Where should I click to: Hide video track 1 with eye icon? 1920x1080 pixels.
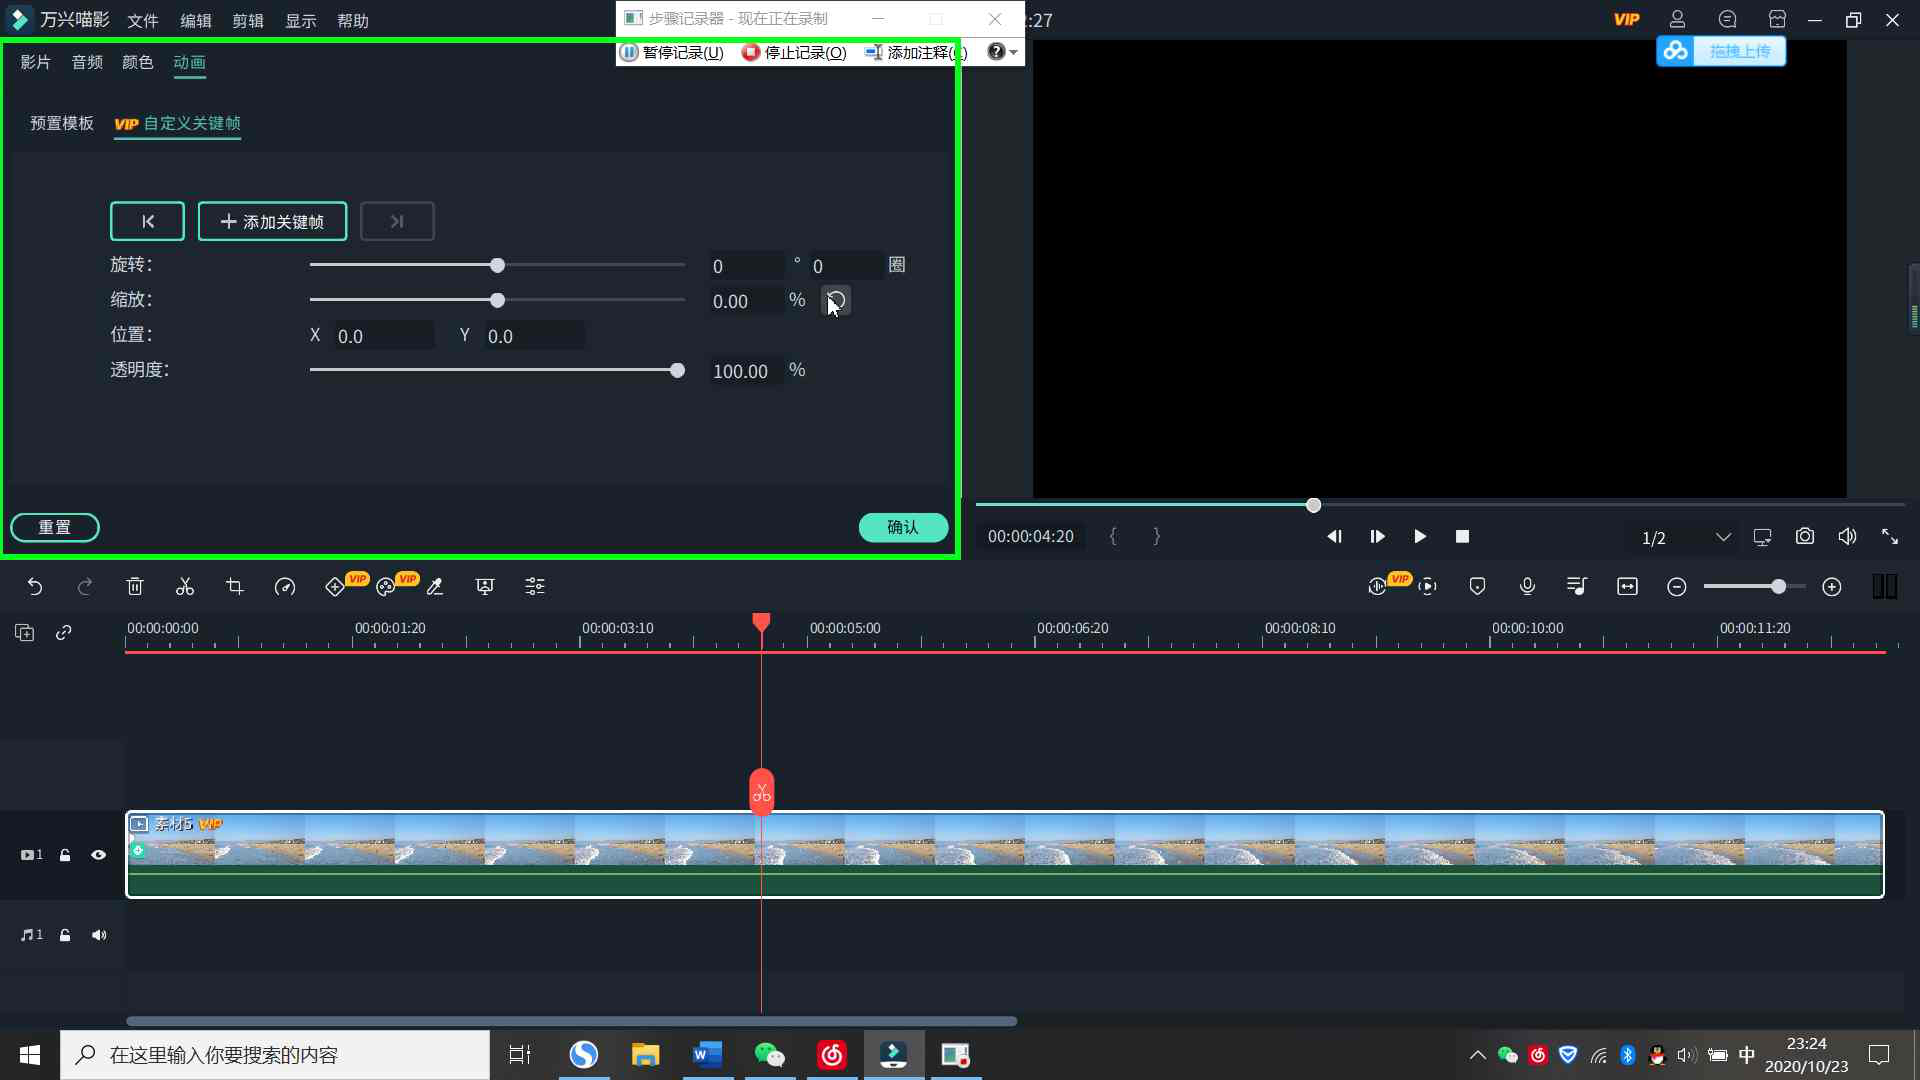click(99, 855)
